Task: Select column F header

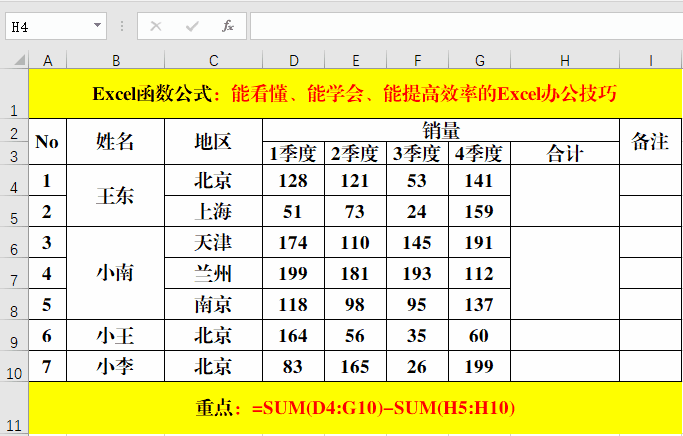Action: tap(417, 60)
